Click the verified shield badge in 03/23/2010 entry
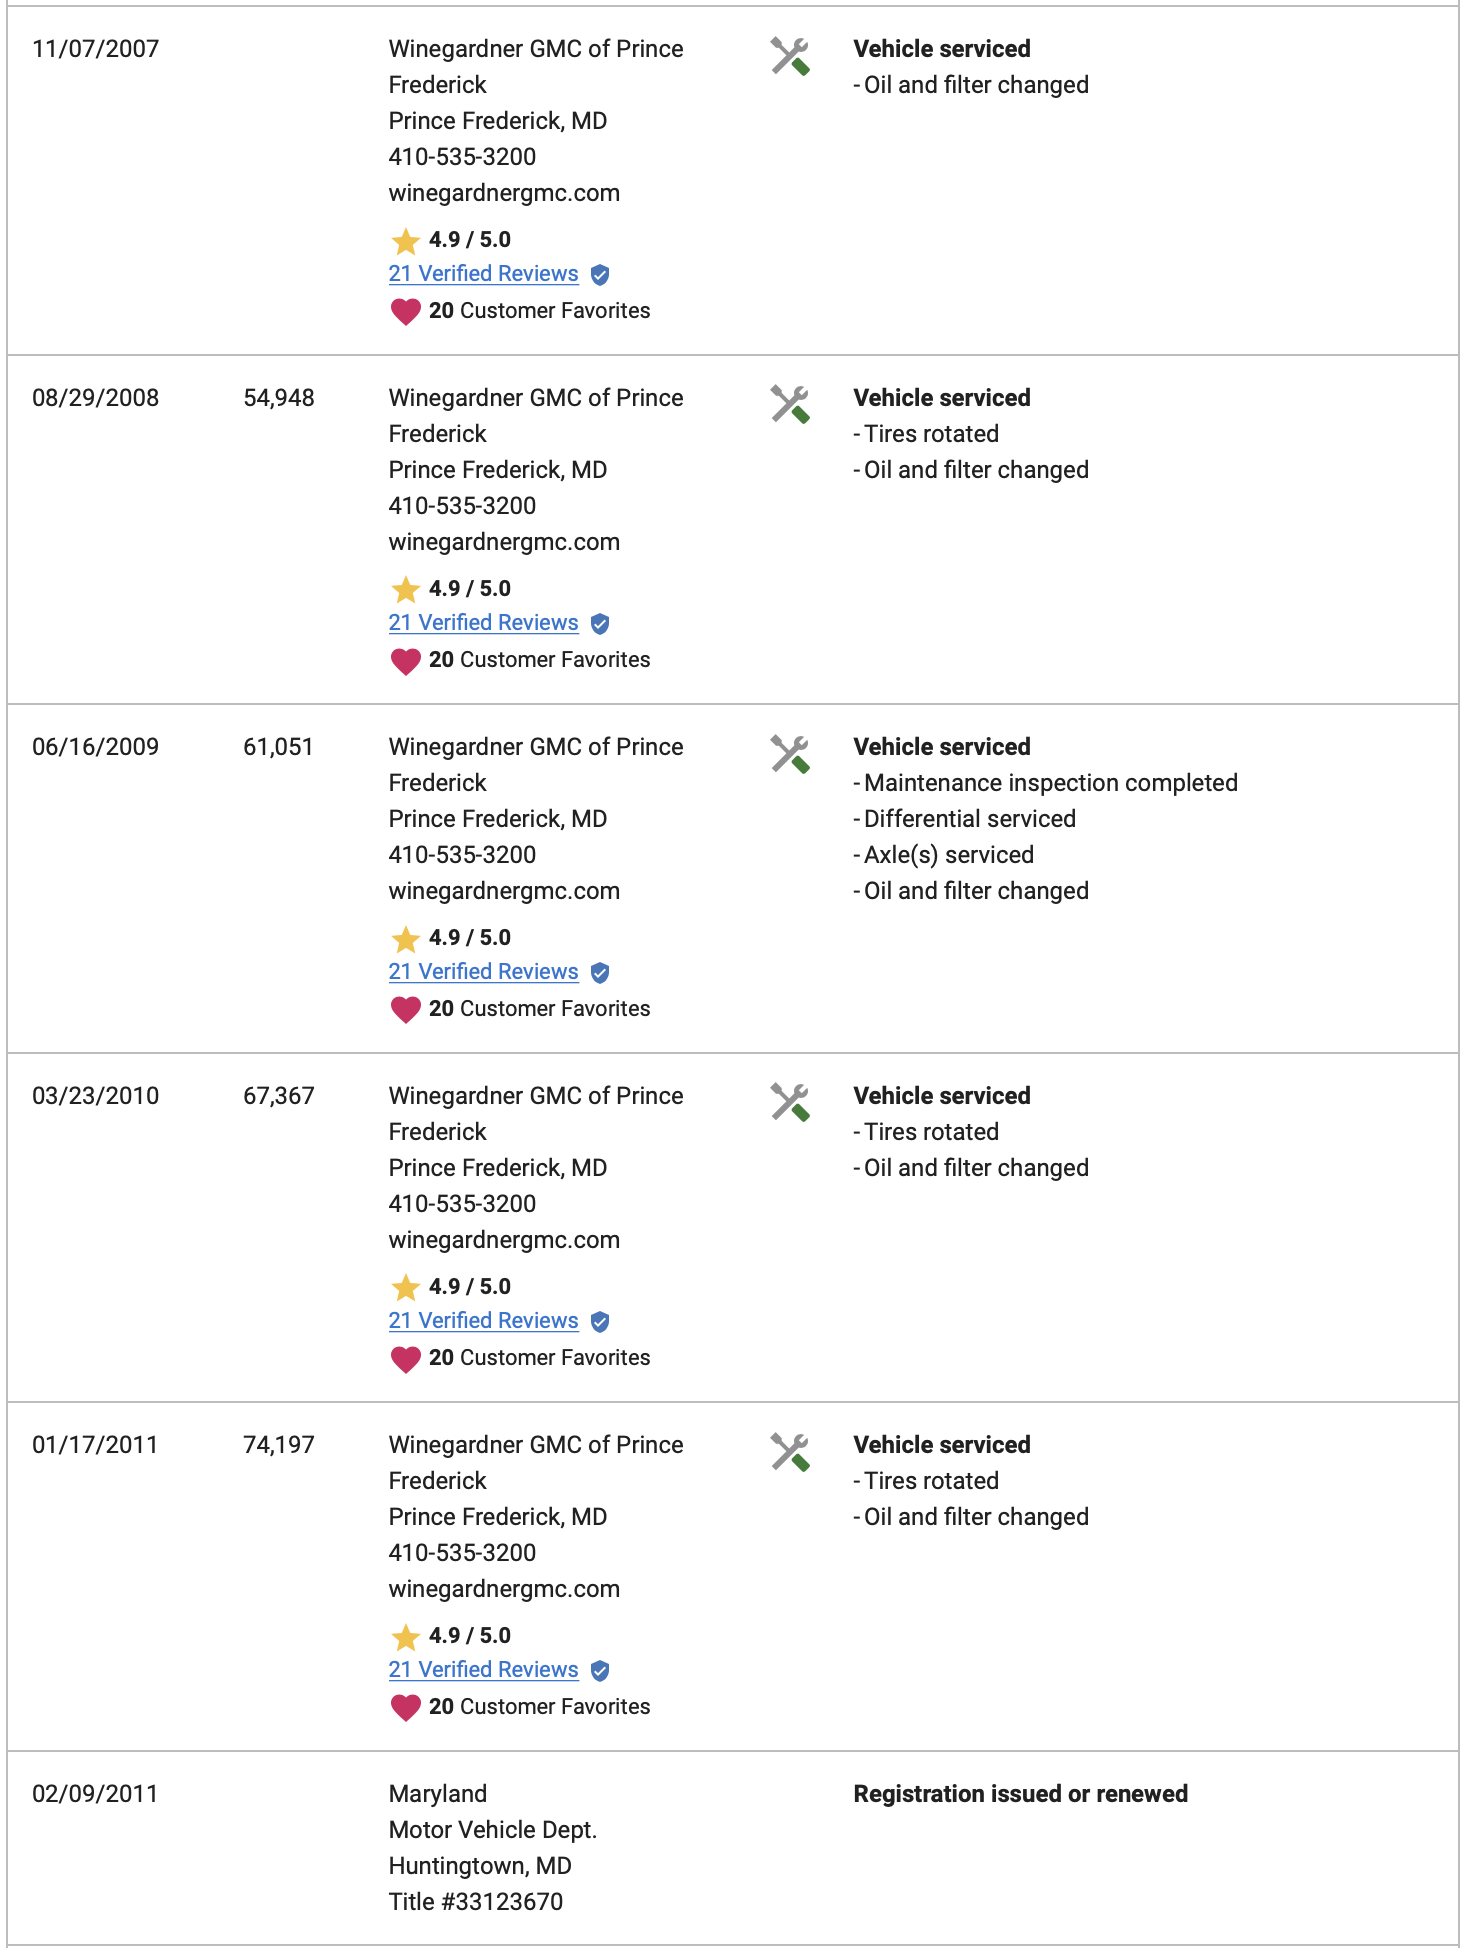The image size is (1466, 1948). (x=600, y=1321)
